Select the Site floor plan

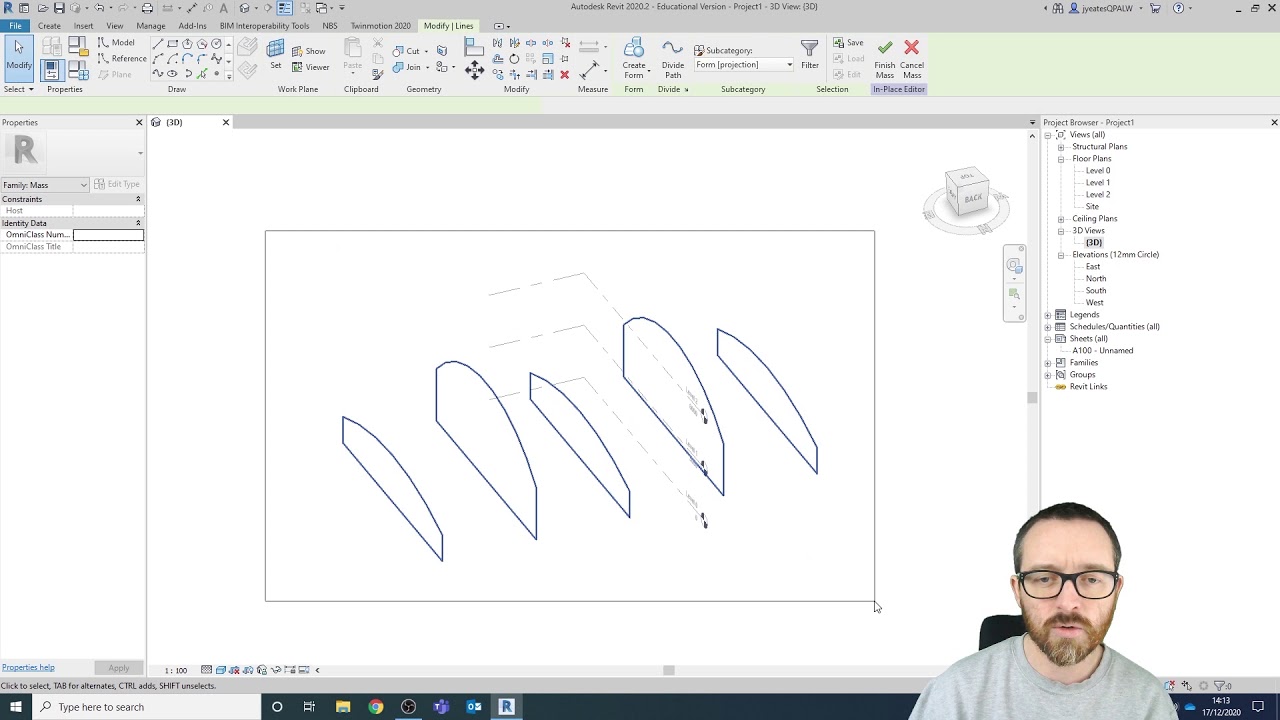pos(1092,207)
